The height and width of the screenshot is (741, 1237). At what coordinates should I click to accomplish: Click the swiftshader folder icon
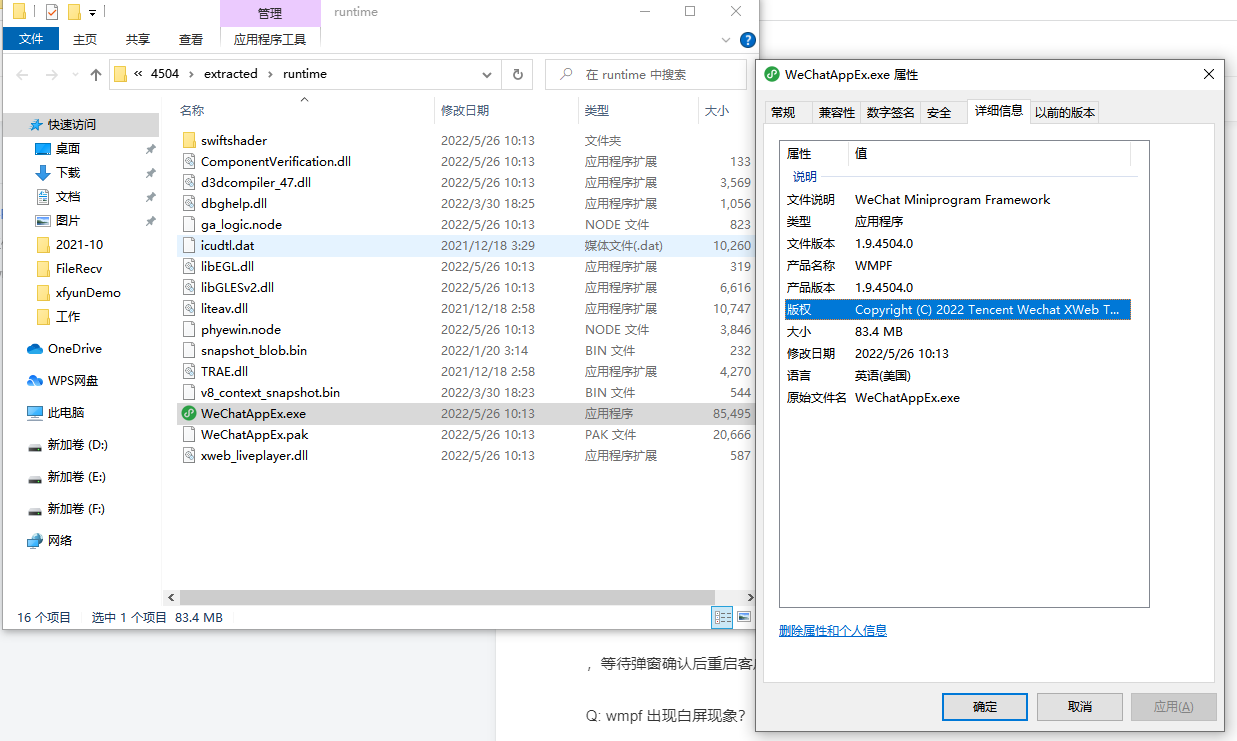(190, 140)
